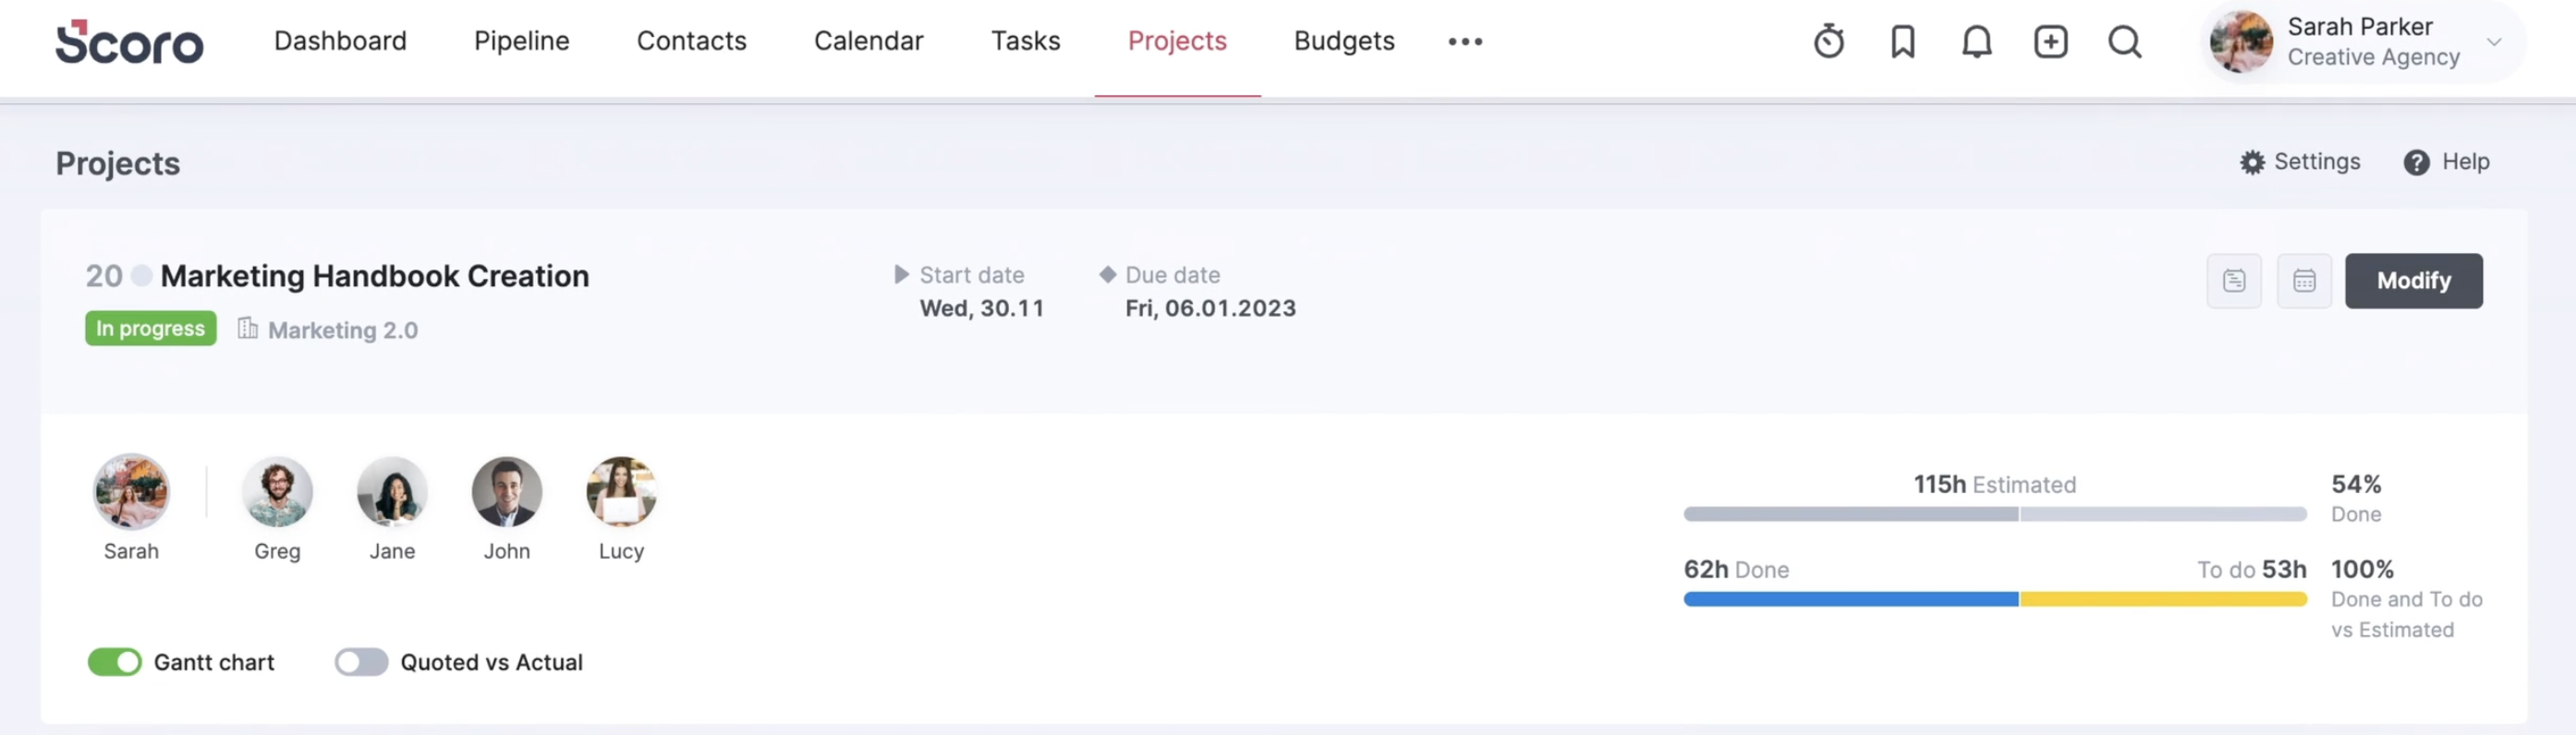2576x735 pixels.
Task: Click the Due date diamond icon
Action: tap(1107, 274)
